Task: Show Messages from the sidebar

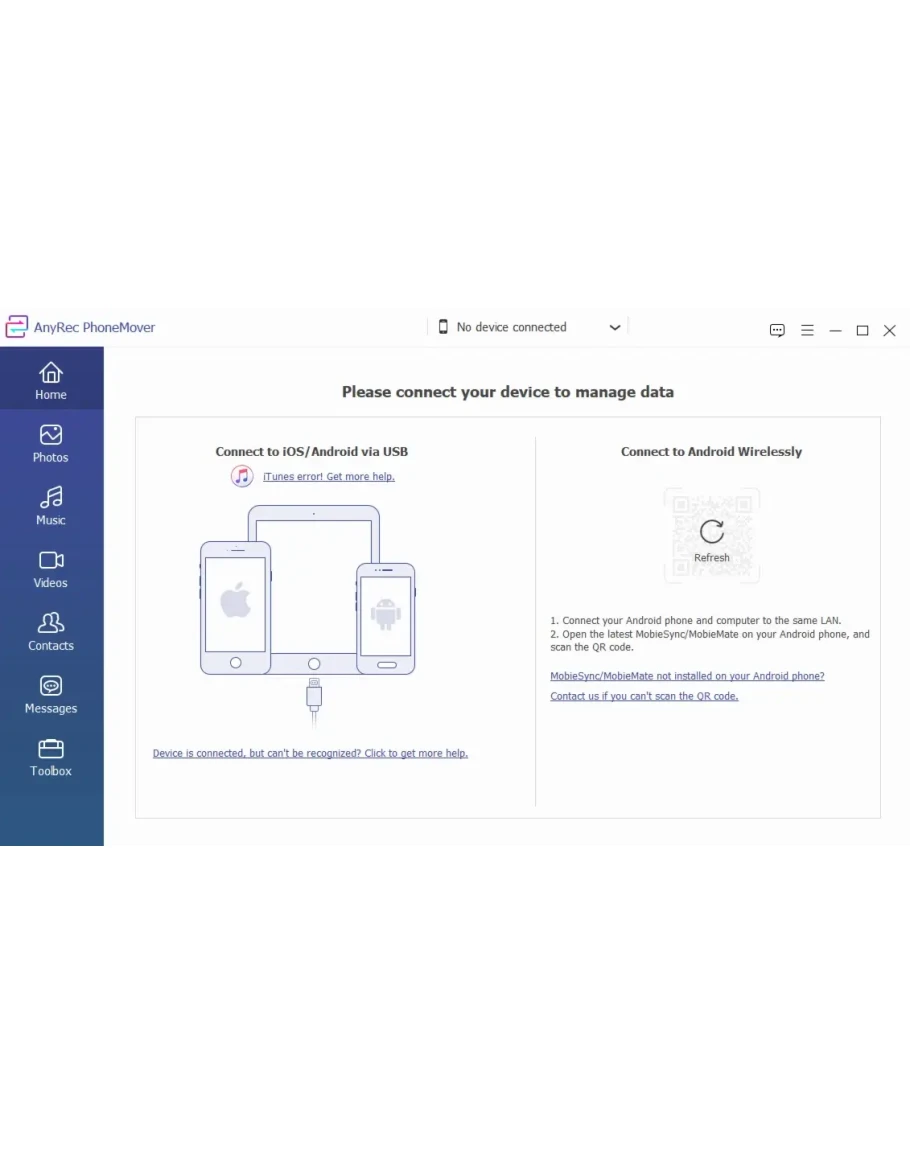Action: click(x=51, y=695)
